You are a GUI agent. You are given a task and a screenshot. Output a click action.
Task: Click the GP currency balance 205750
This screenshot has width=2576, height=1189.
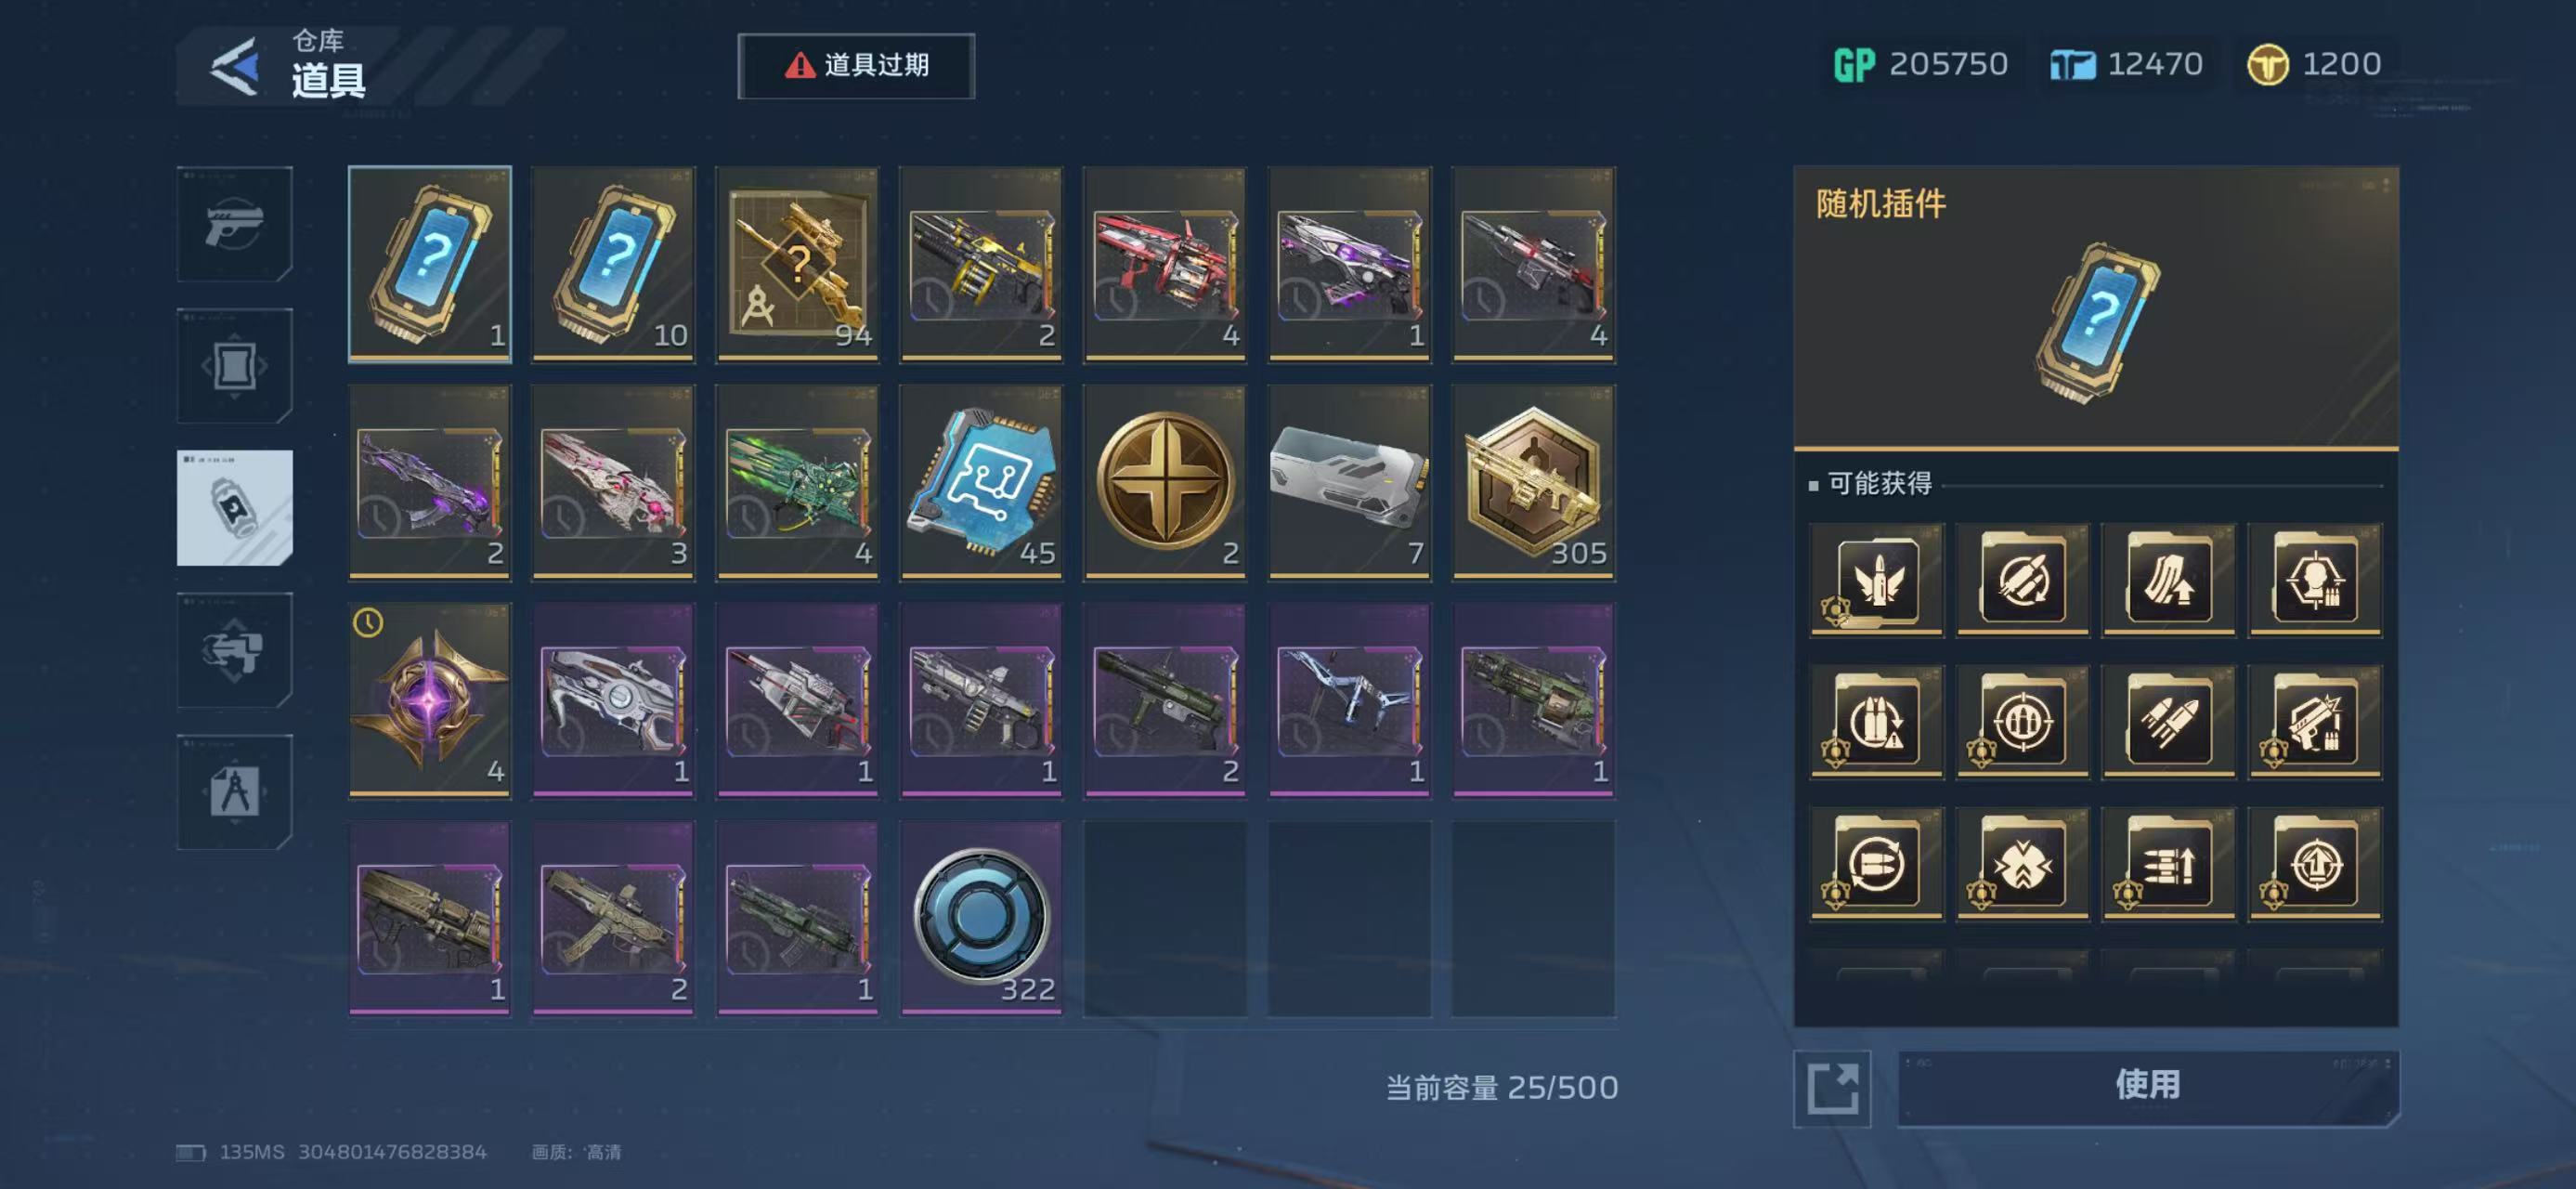pyautogui.click(x=1920, y=65)
